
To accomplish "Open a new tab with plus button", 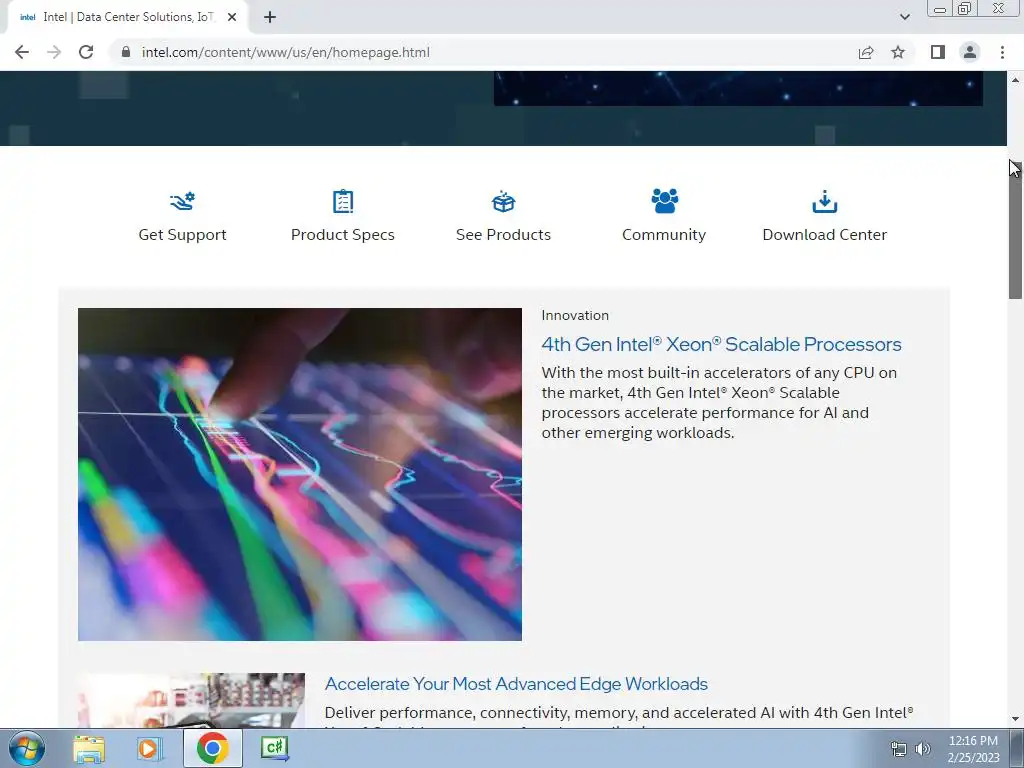I will (x=270, y=18).
